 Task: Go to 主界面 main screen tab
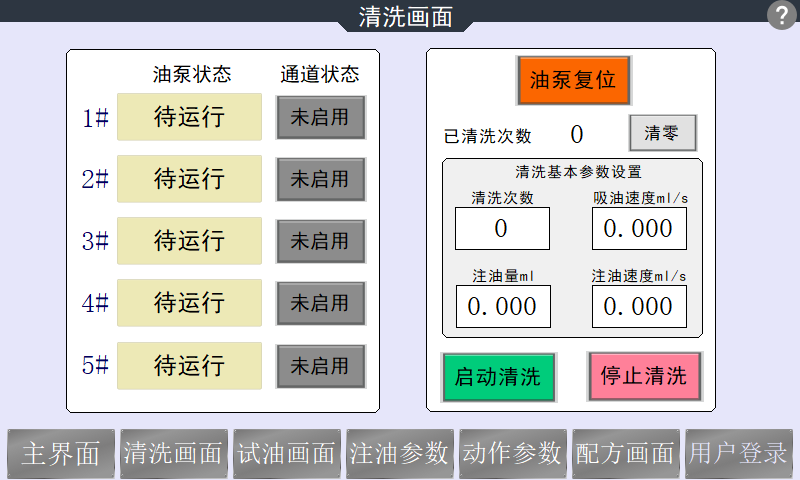pyautogui.click(x=61, y=454)
